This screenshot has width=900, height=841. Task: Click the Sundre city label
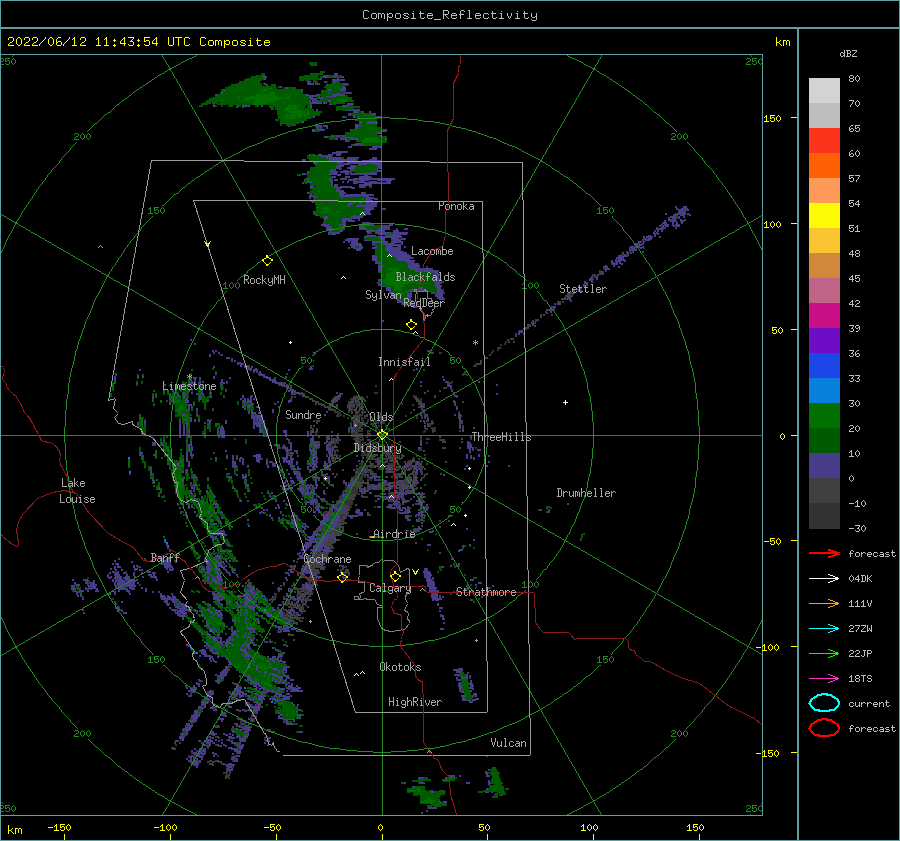(x=303, y=415)
